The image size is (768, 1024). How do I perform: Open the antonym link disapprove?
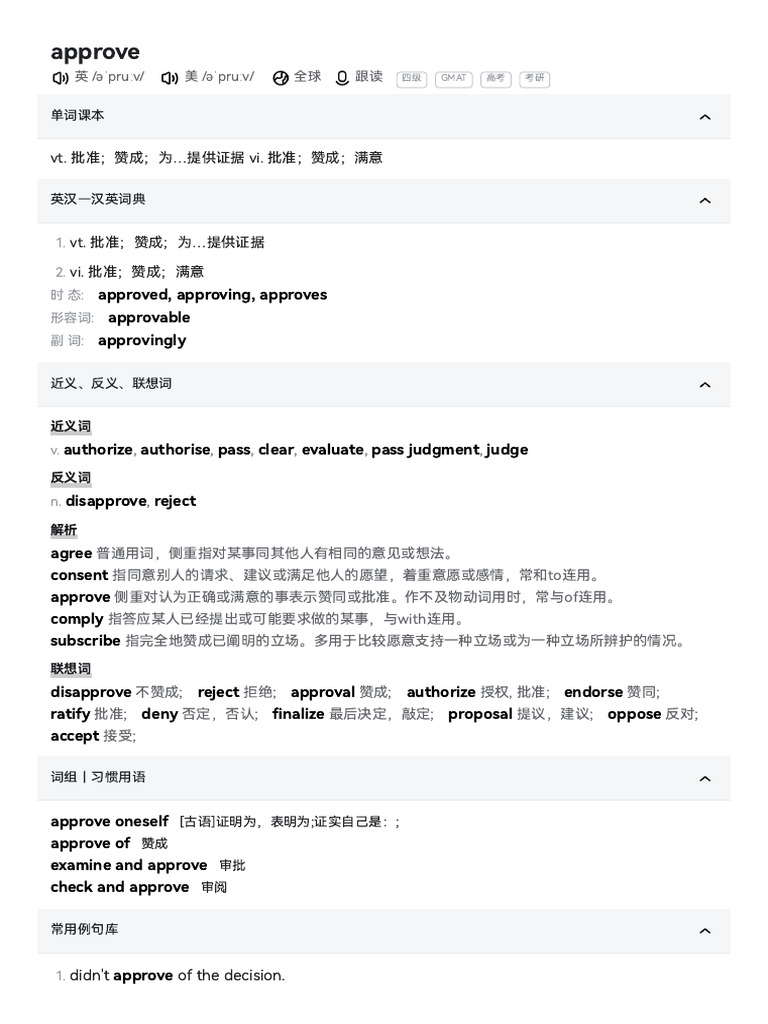tap(106, 501)
